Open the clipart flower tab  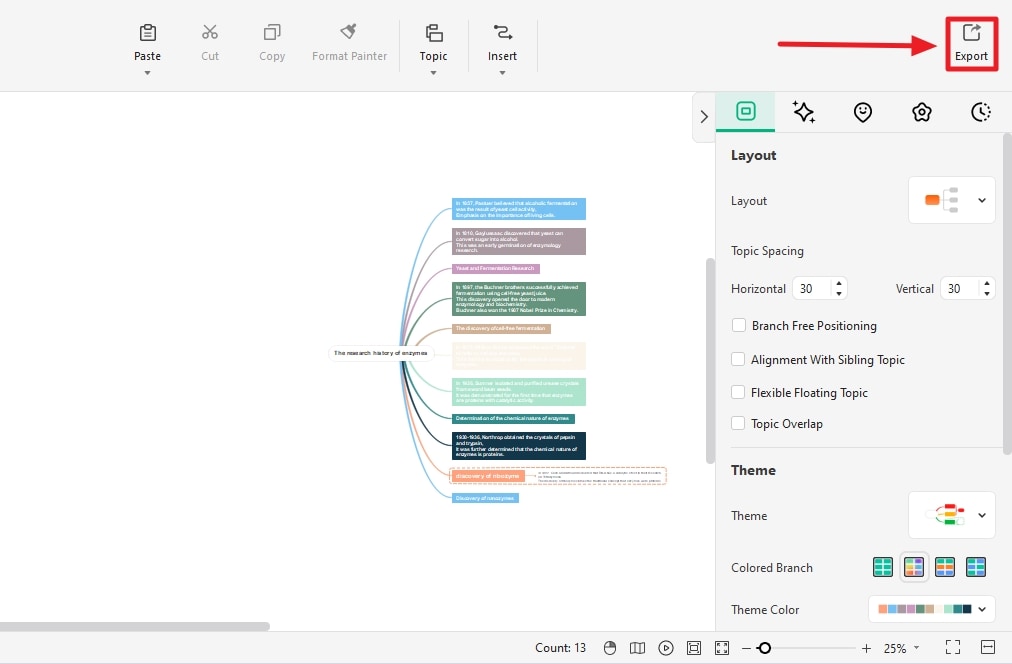click(922, 112)
